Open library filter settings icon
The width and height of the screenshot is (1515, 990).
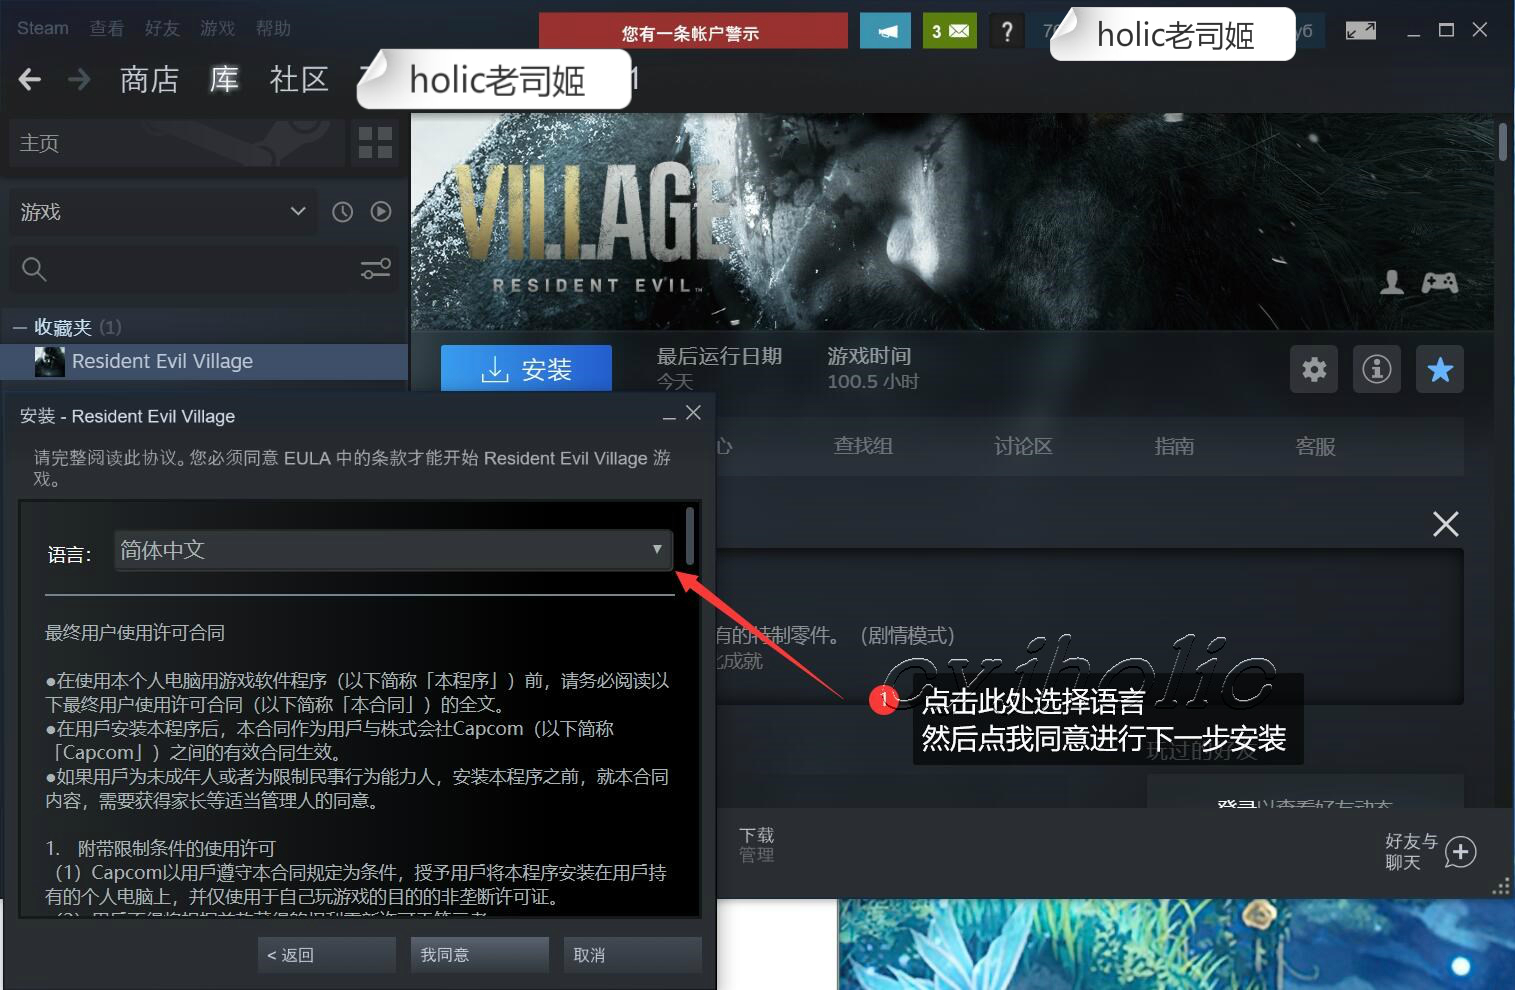pos(375,269)
